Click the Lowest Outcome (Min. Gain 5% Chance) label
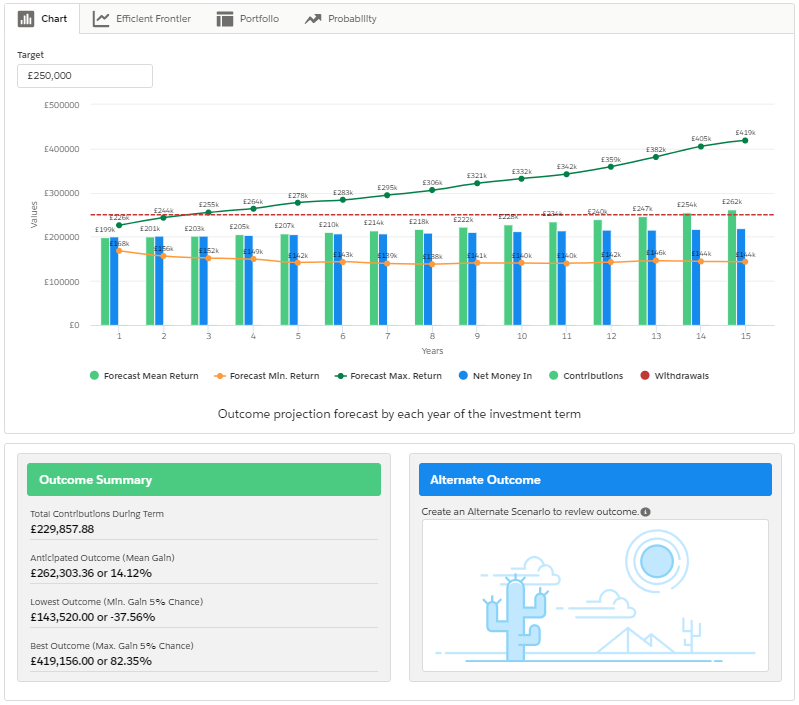 click(x=117, y=602)
